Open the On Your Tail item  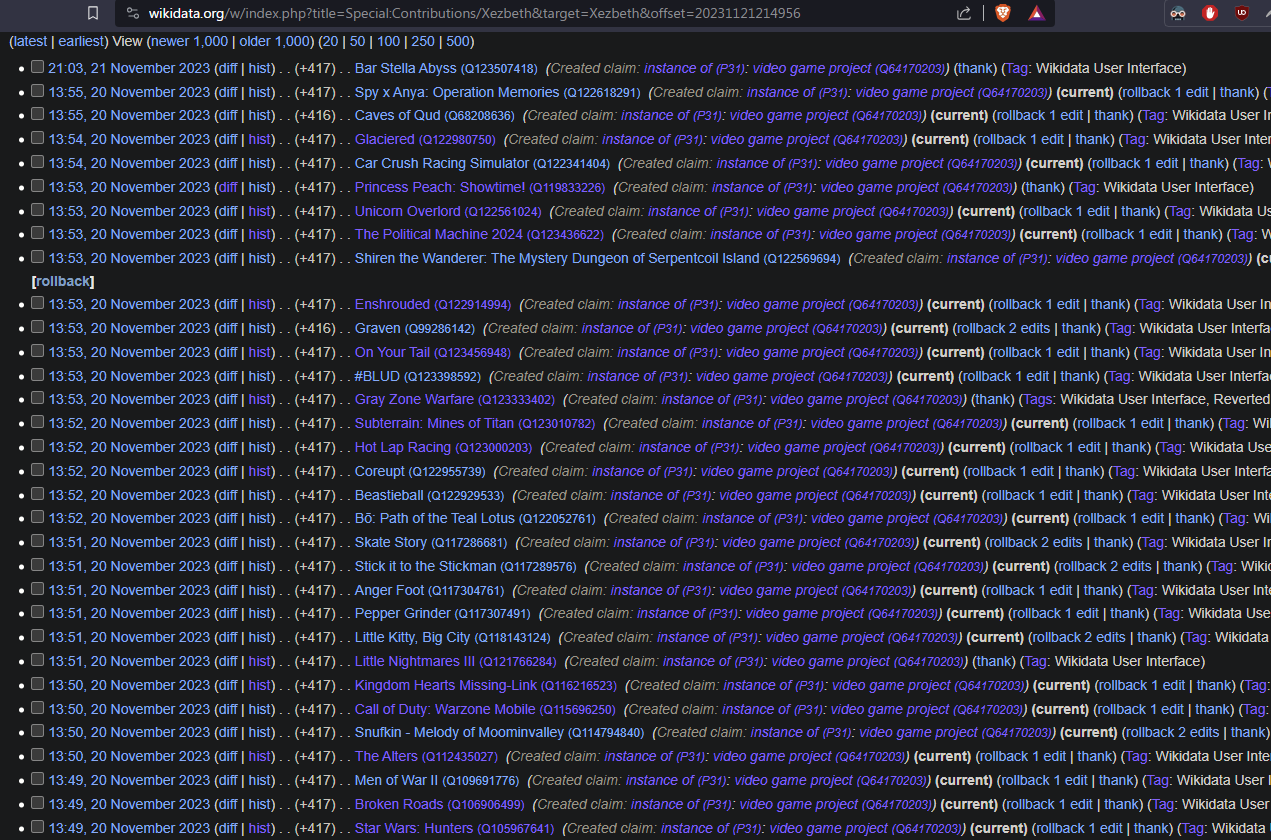[x=432, y=352]
